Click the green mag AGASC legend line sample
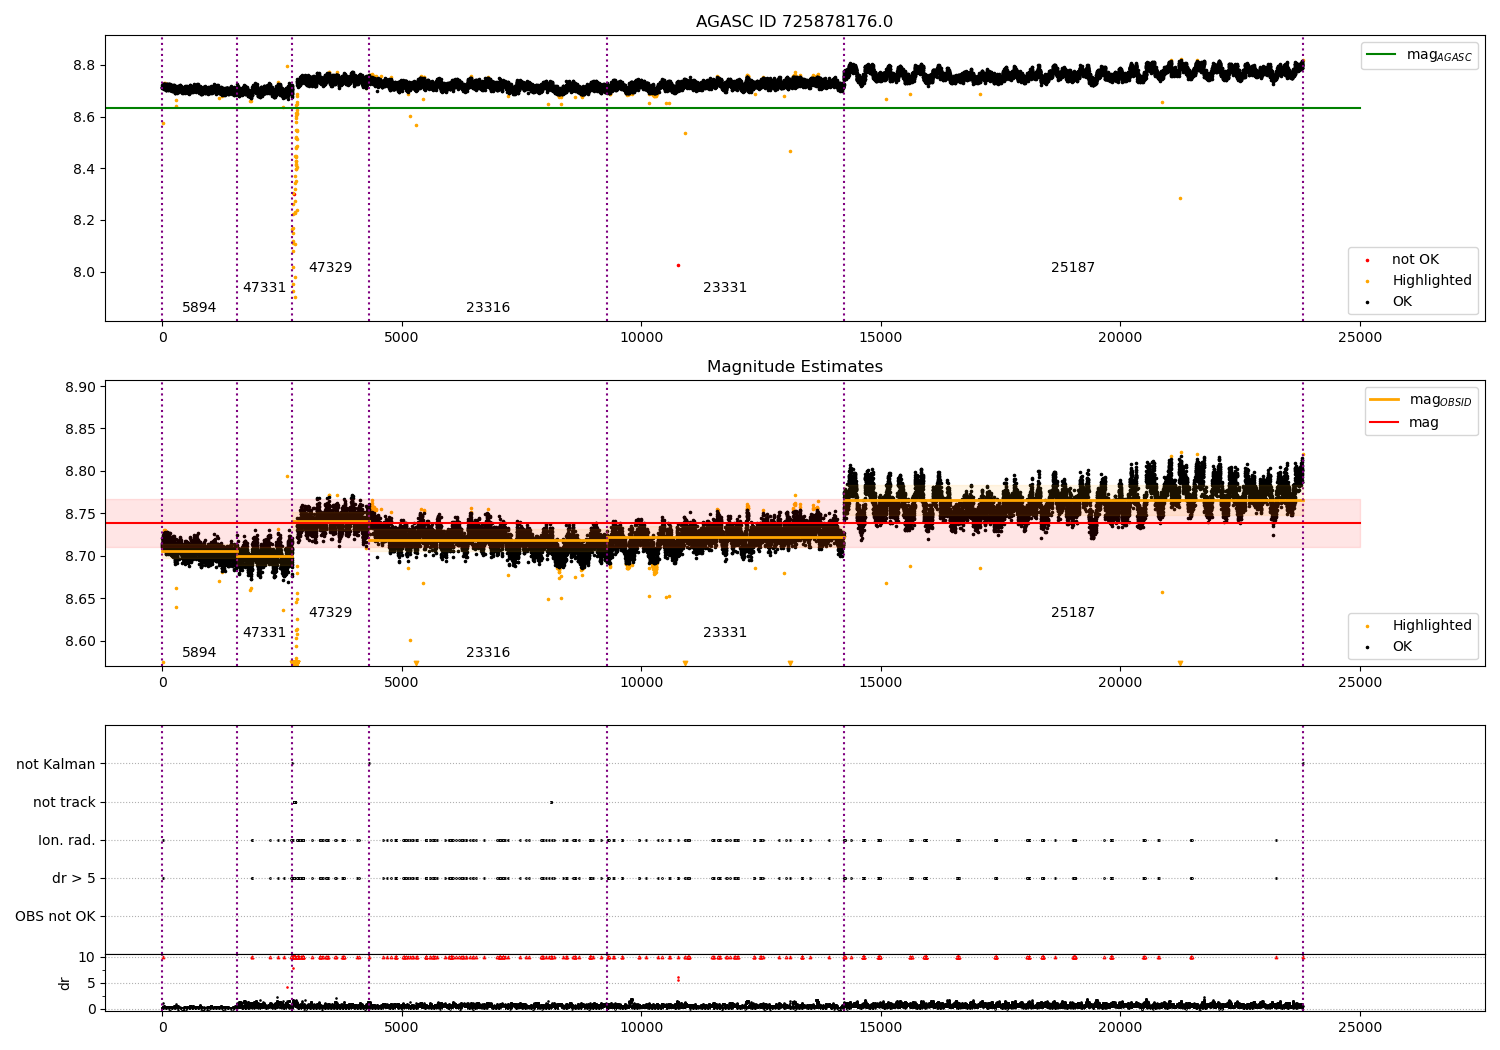 point(1381,55)
